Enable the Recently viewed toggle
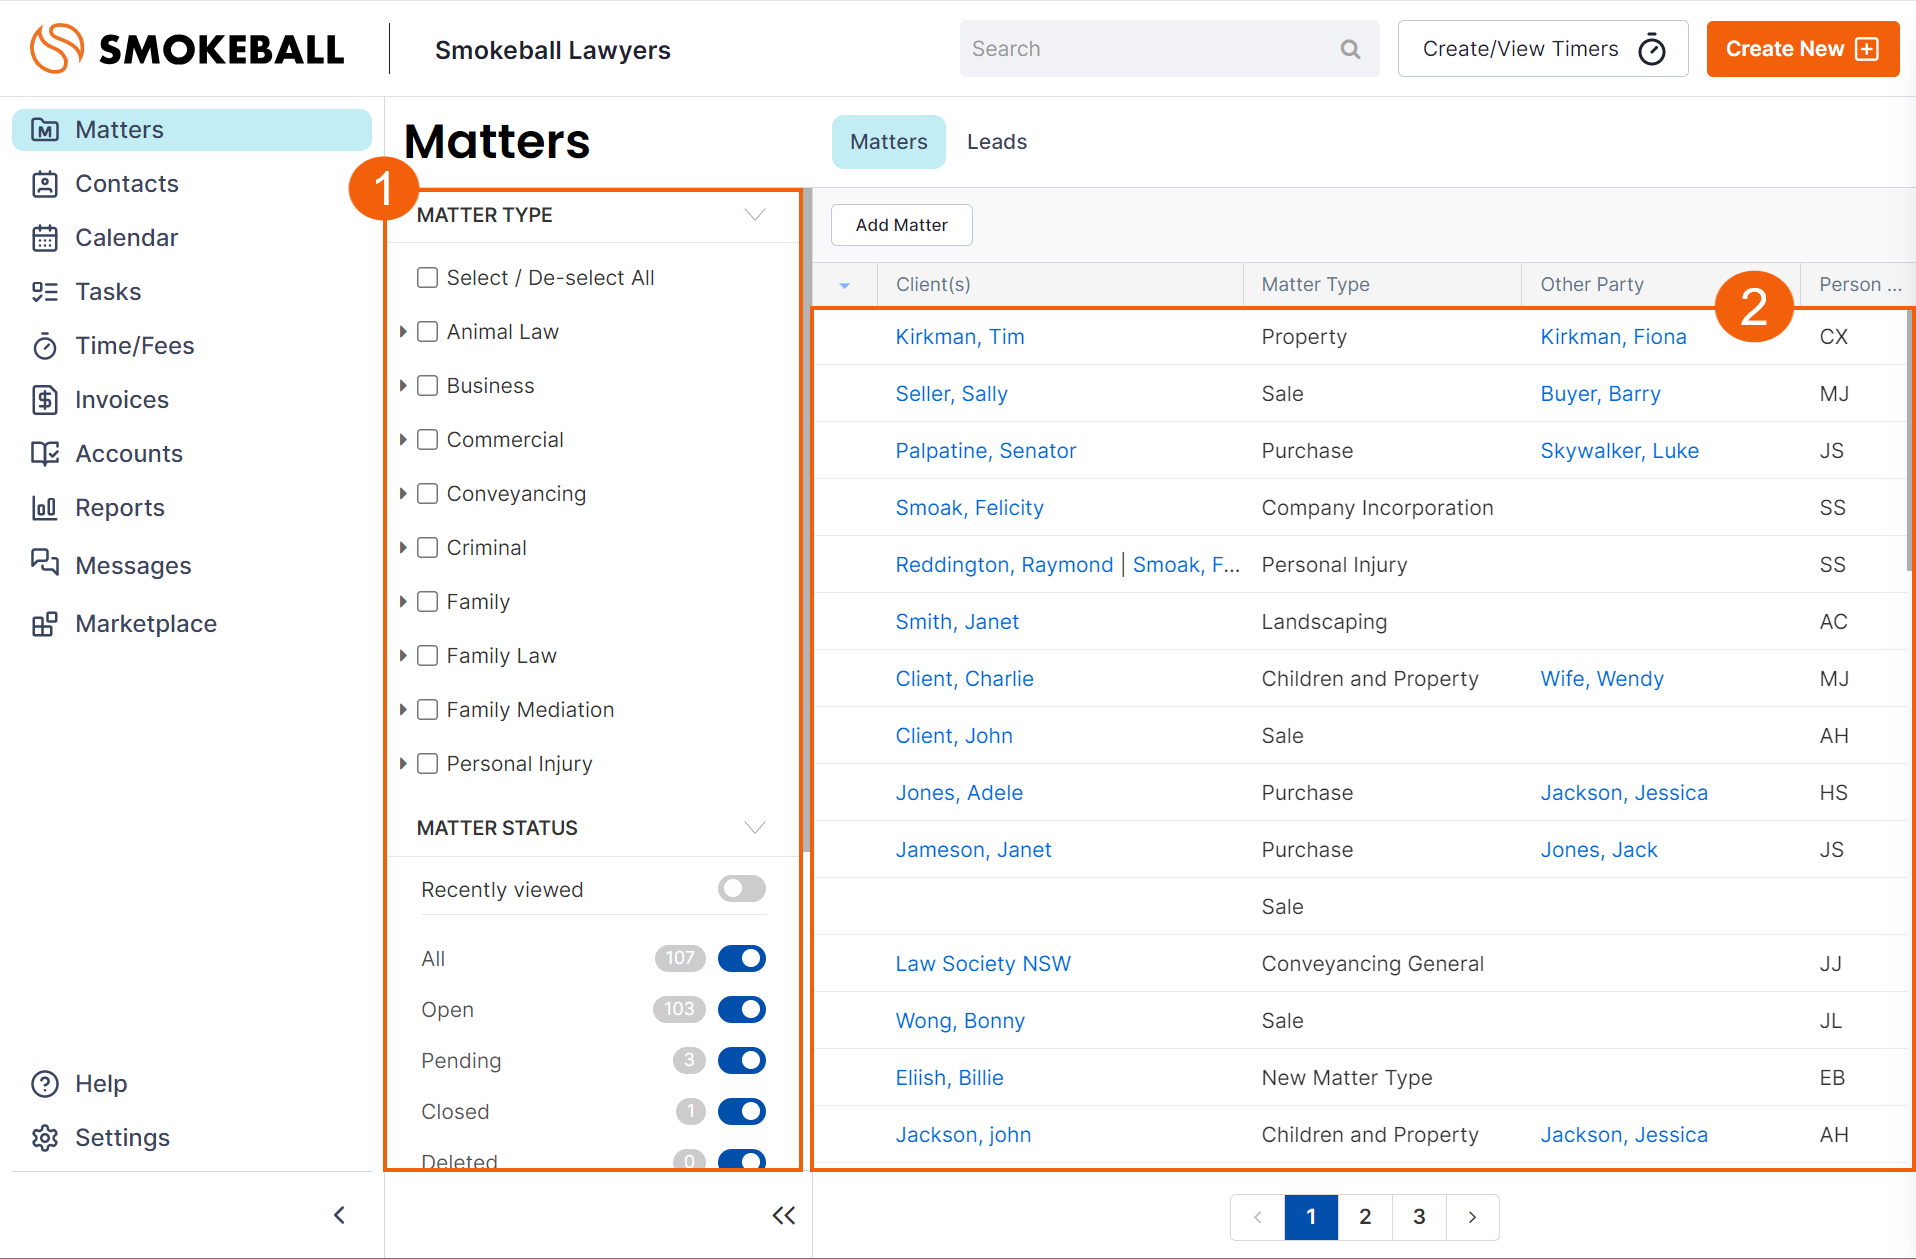Viewport: 1916px width, 1259px height. [x=742, y=889]
